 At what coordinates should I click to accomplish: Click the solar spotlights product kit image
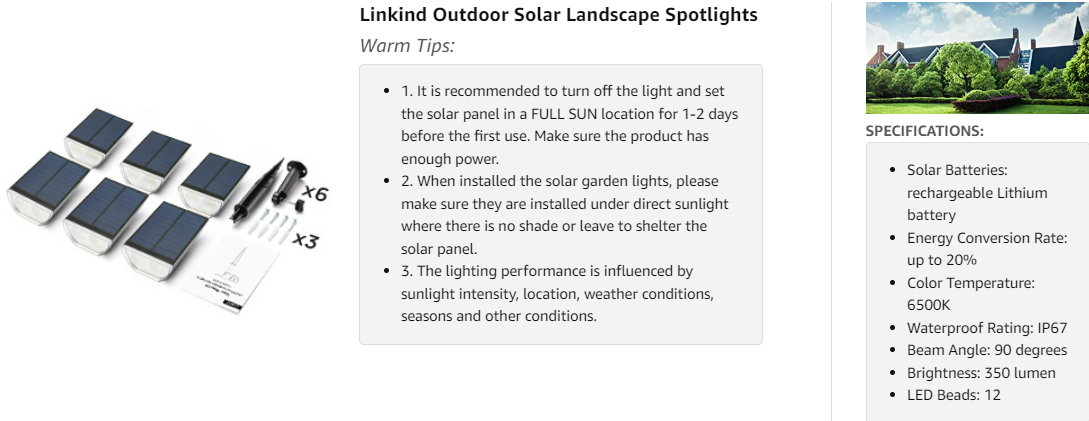pos(167,210)
